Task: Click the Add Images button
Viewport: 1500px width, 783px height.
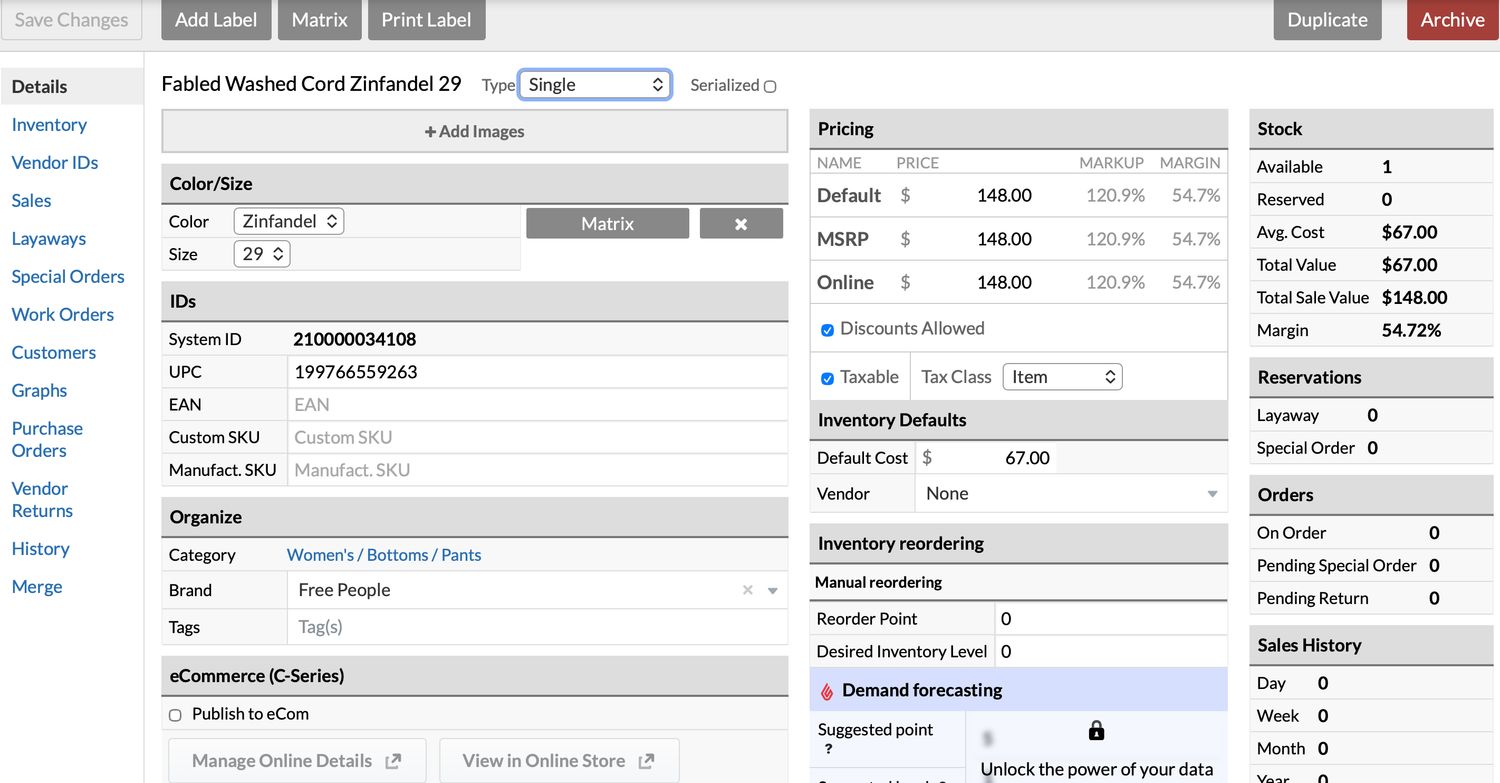Action: pos(475,131)
